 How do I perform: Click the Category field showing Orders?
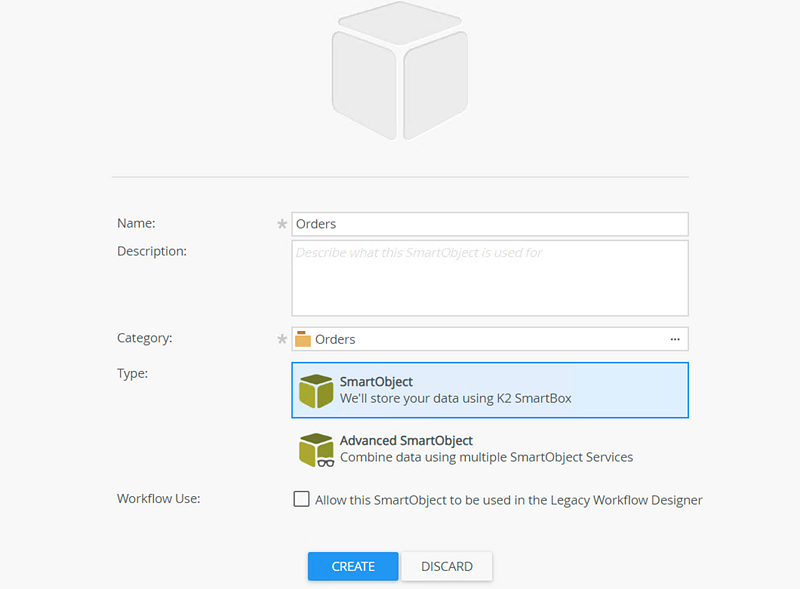pyautogui.click(x=490, y=339)
